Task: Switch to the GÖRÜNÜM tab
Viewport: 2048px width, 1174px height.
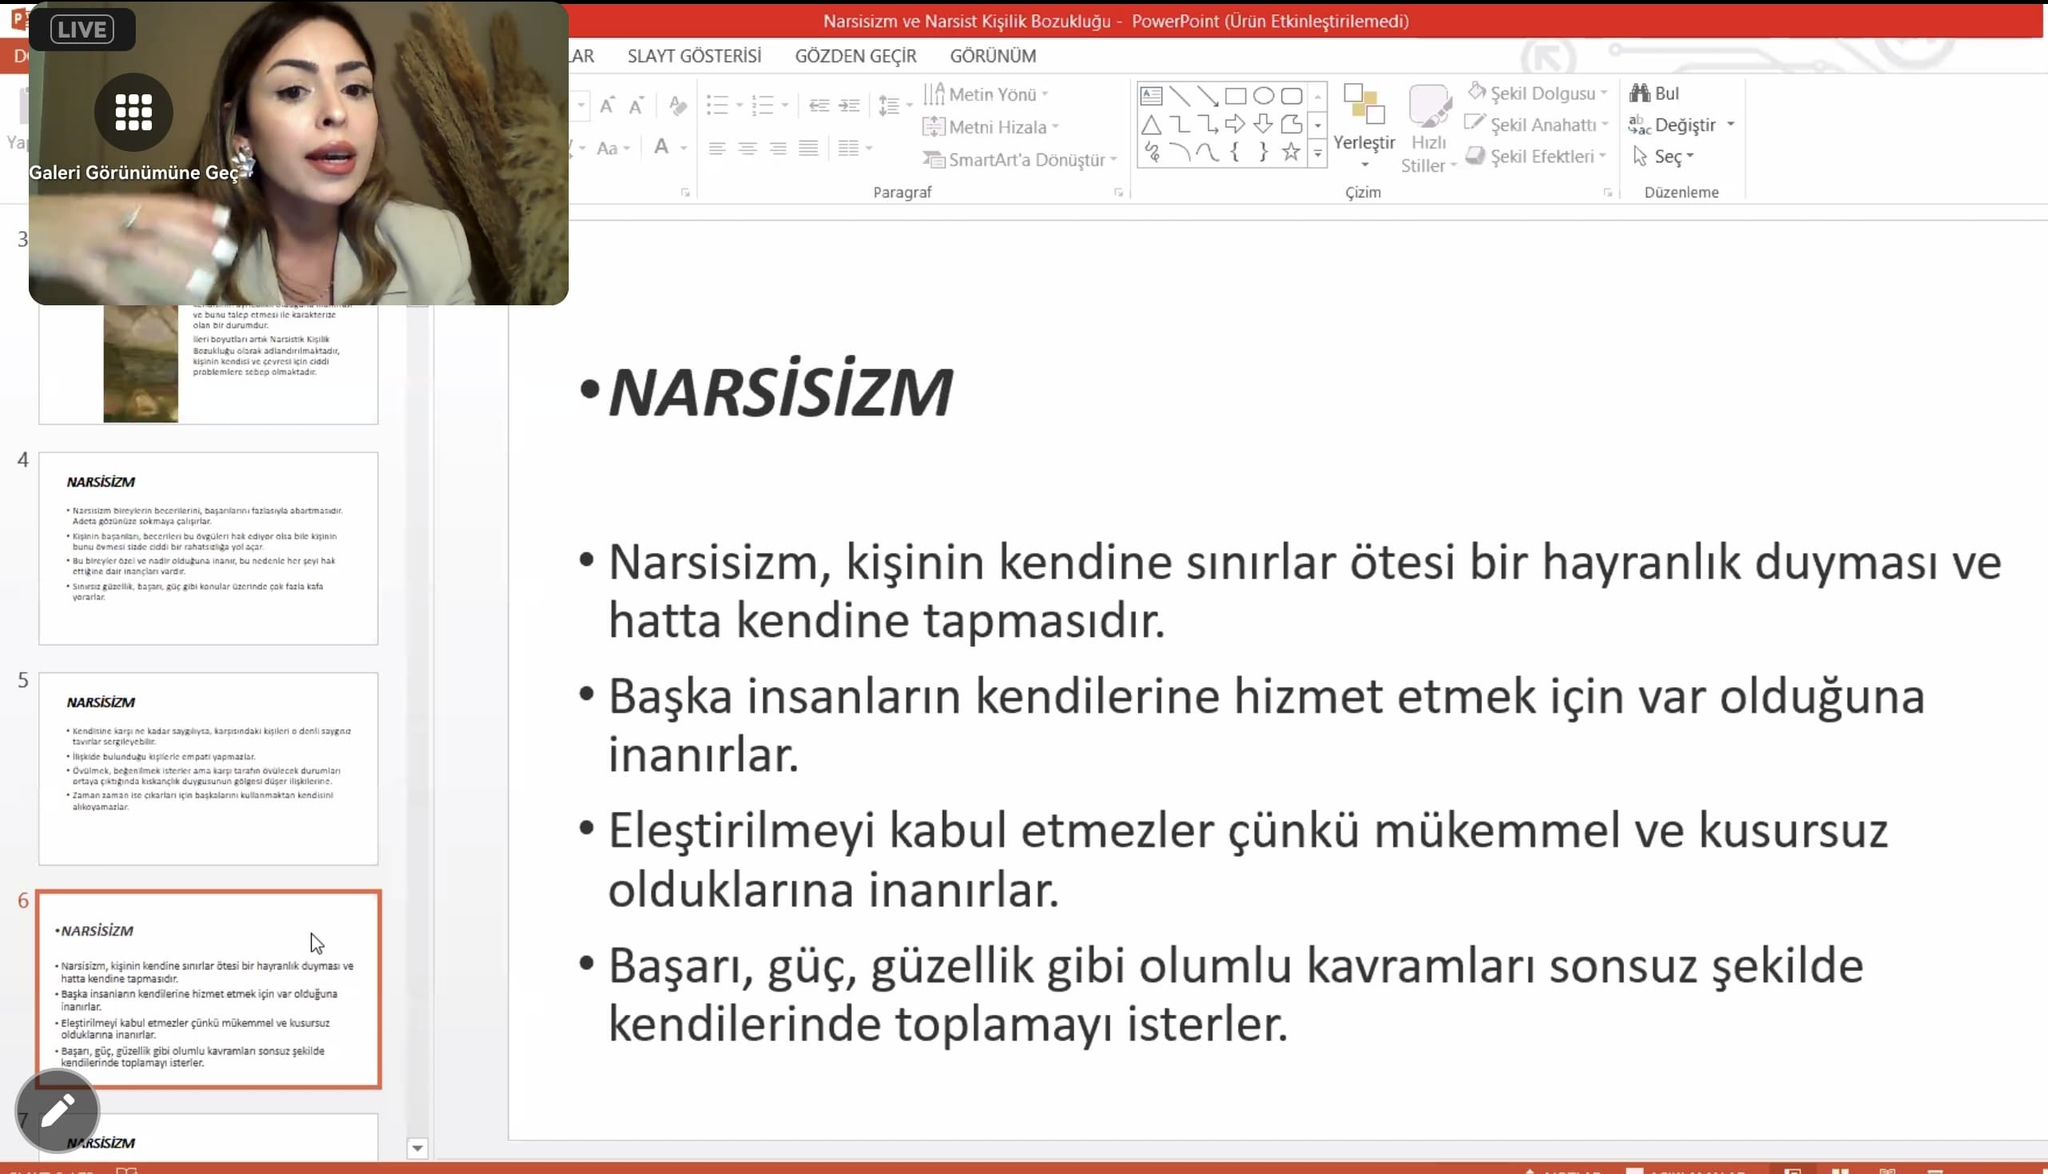Action: [992, 56]
